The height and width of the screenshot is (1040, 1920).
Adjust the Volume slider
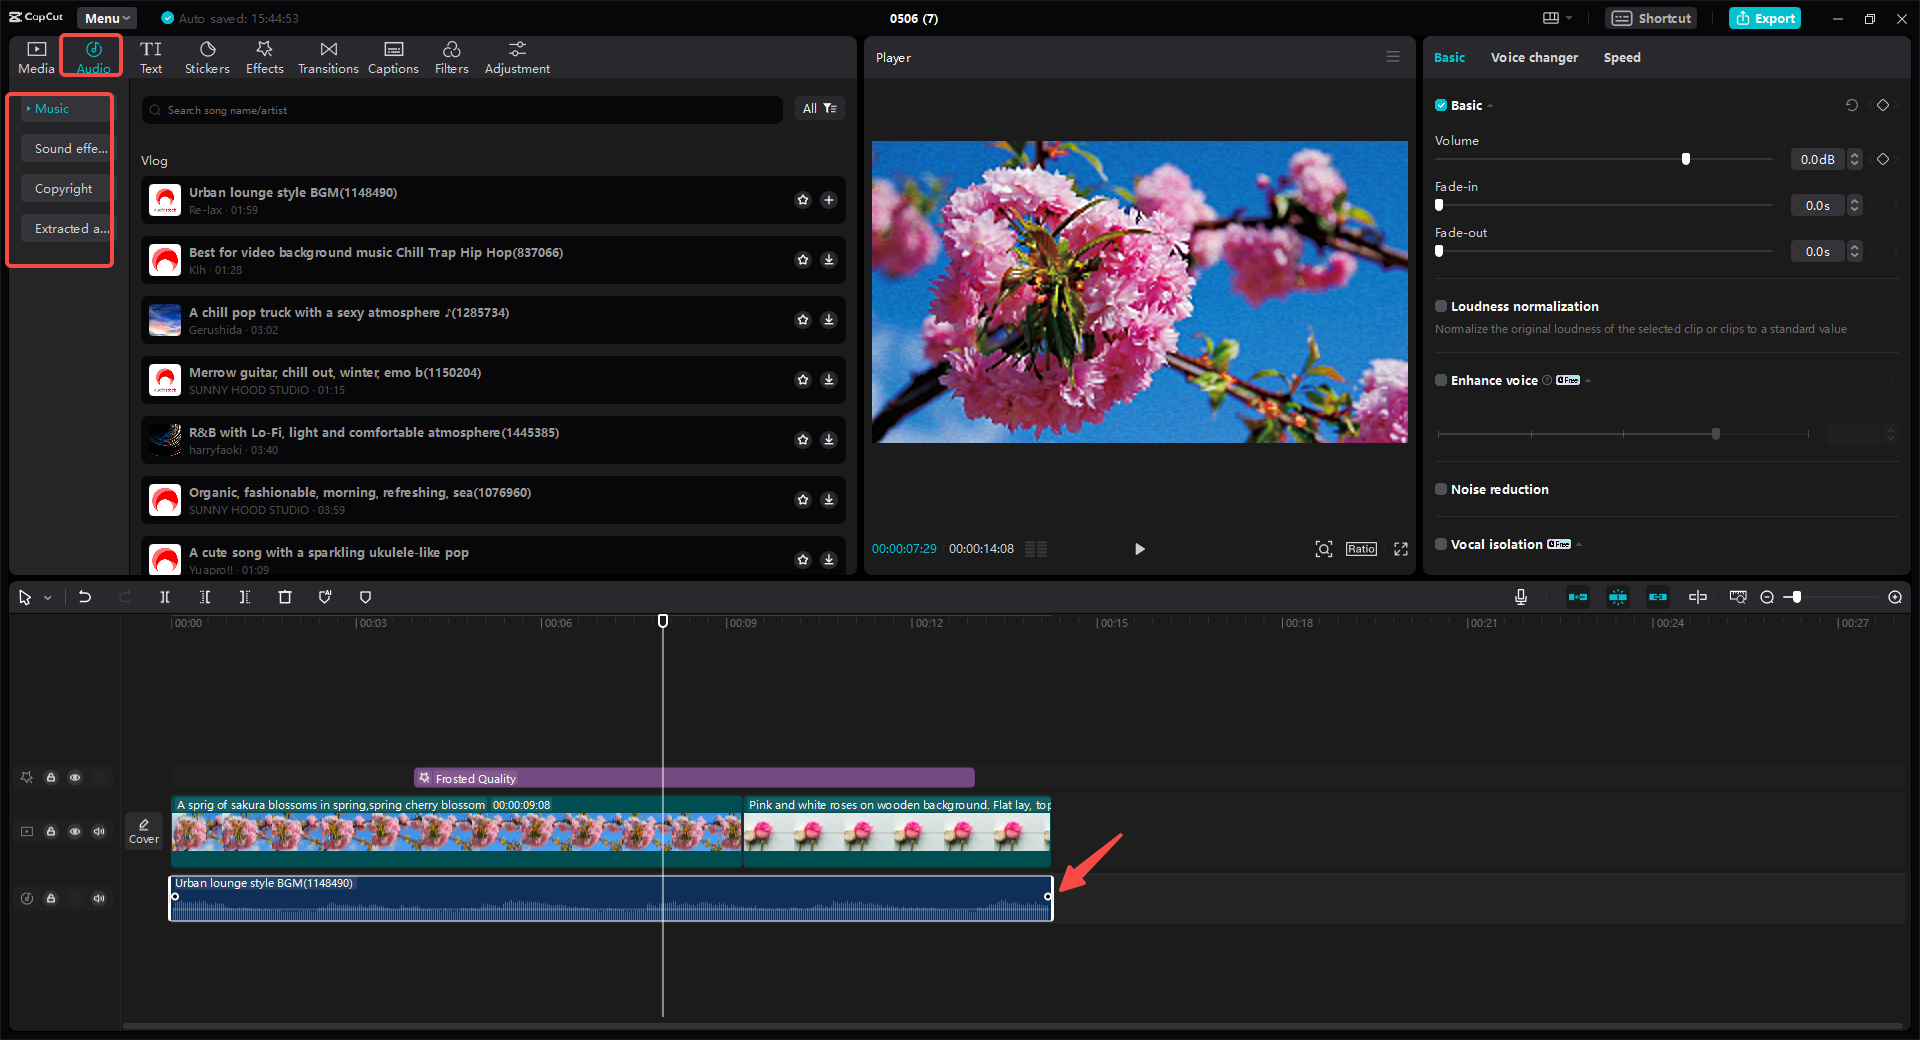point(1686,159)
